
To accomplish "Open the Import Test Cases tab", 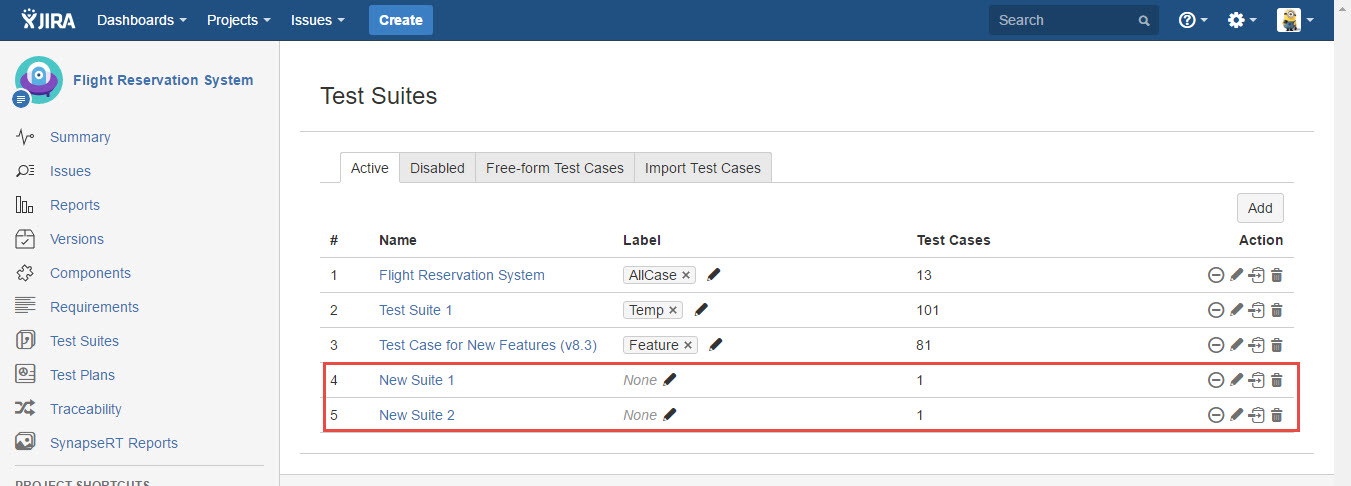I will [702, 168].
